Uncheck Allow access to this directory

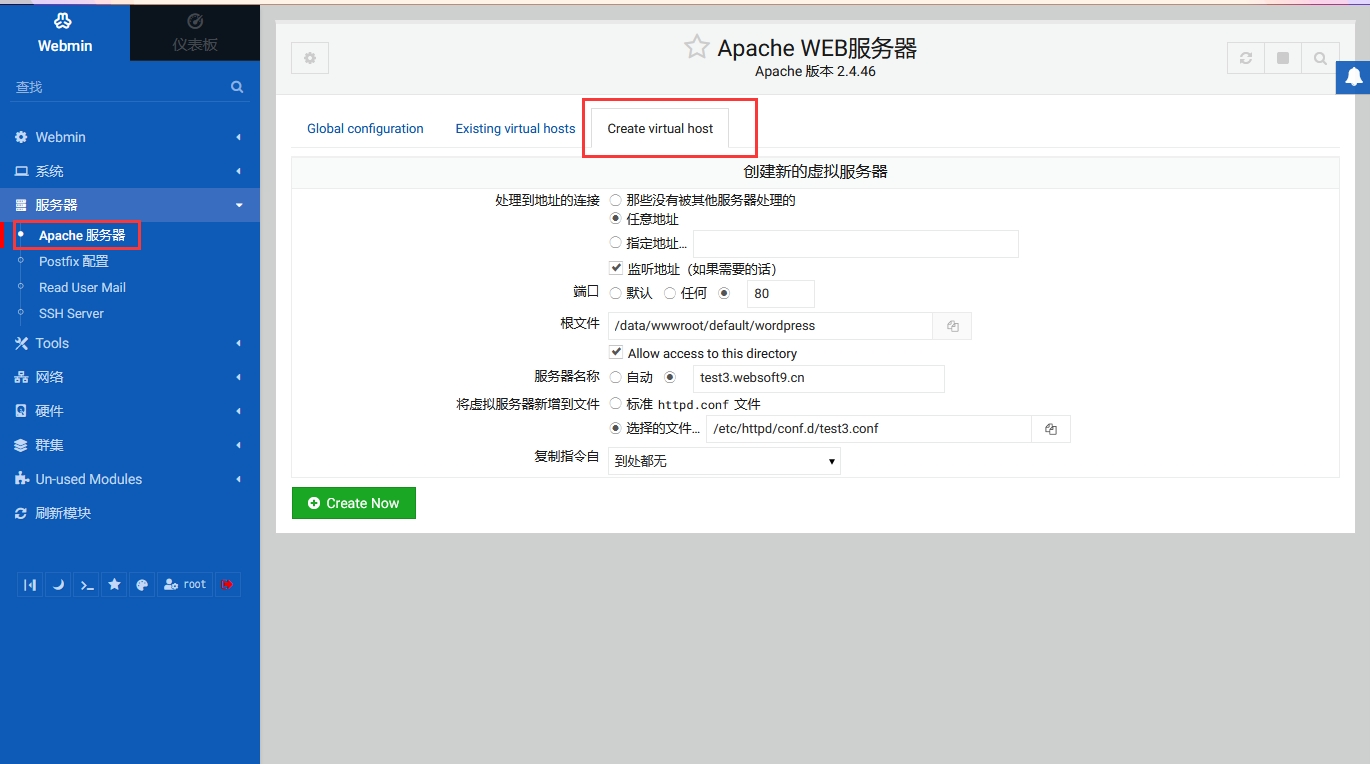[x=616, y=352]
